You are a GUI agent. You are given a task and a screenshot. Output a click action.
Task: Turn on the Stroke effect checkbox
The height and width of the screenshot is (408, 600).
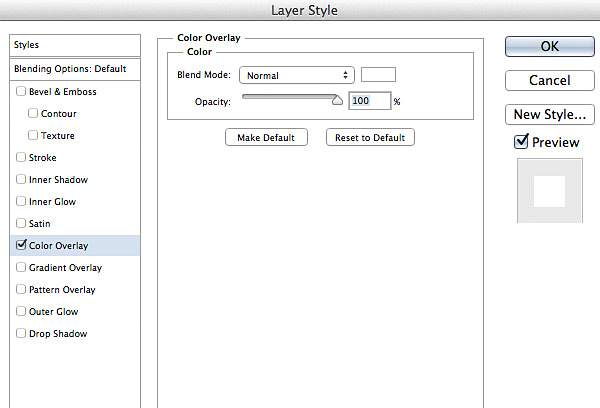[22, 158]
